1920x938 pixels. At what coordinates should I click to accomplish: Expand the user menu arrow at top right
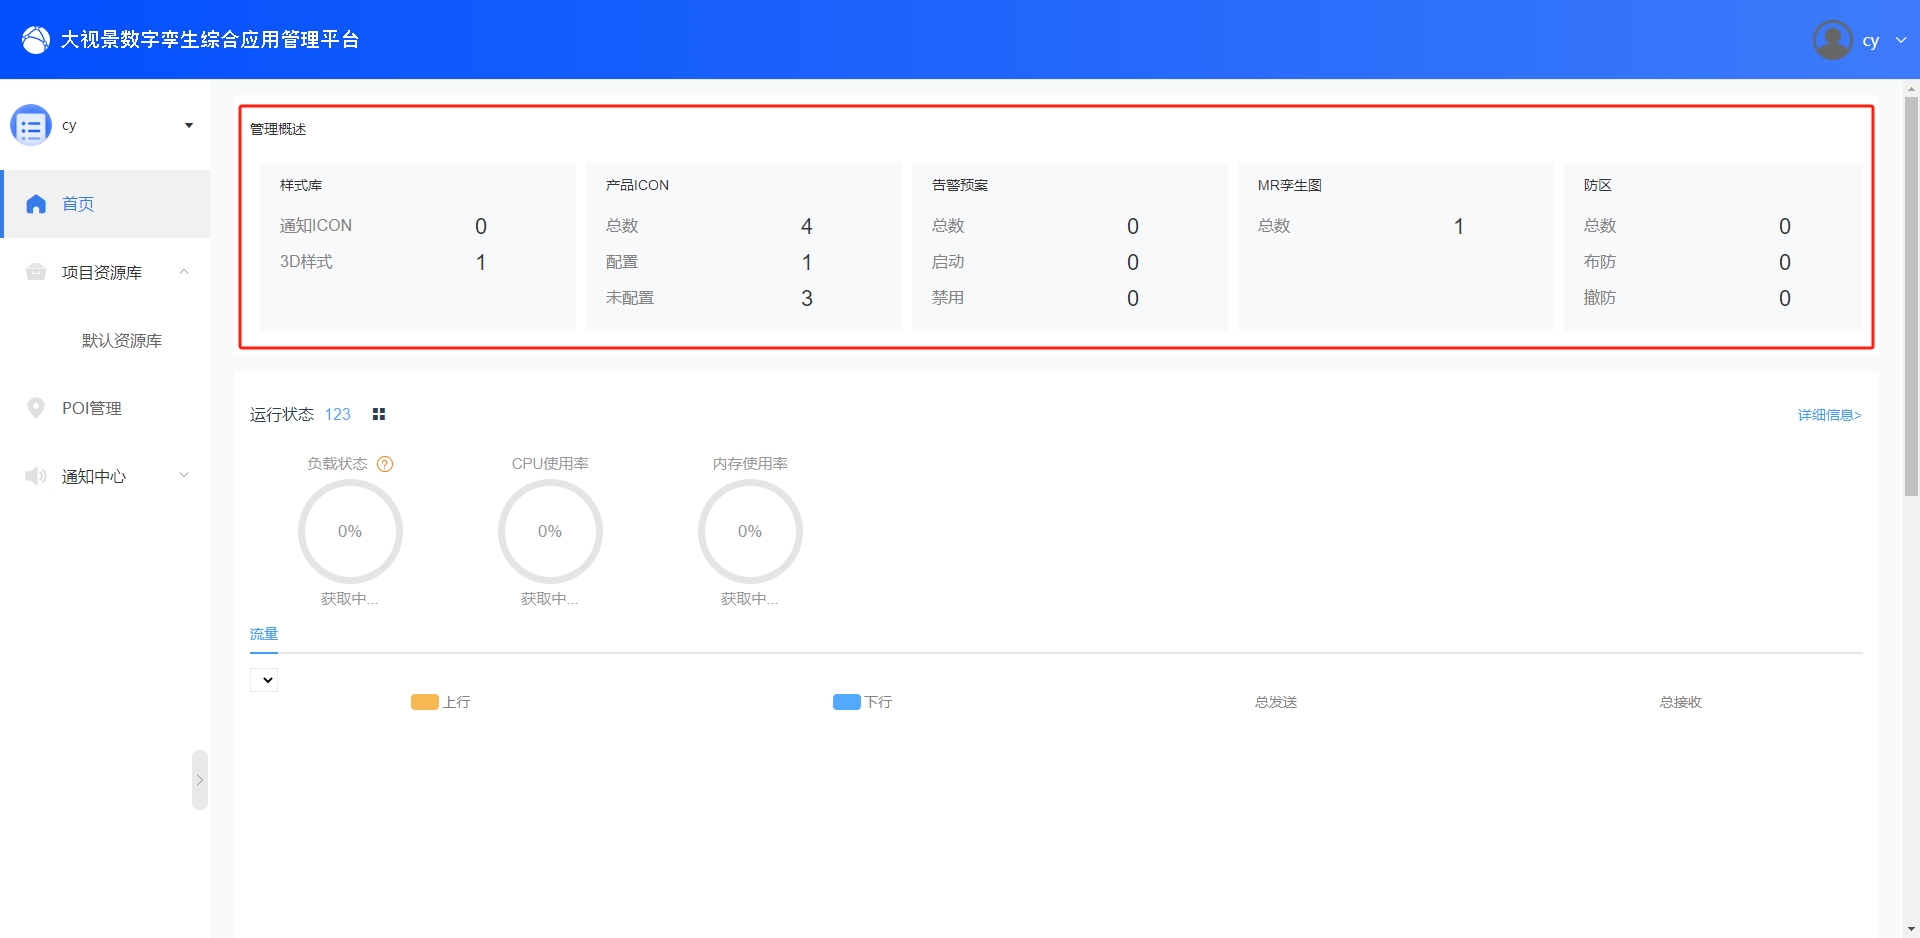1900,40
